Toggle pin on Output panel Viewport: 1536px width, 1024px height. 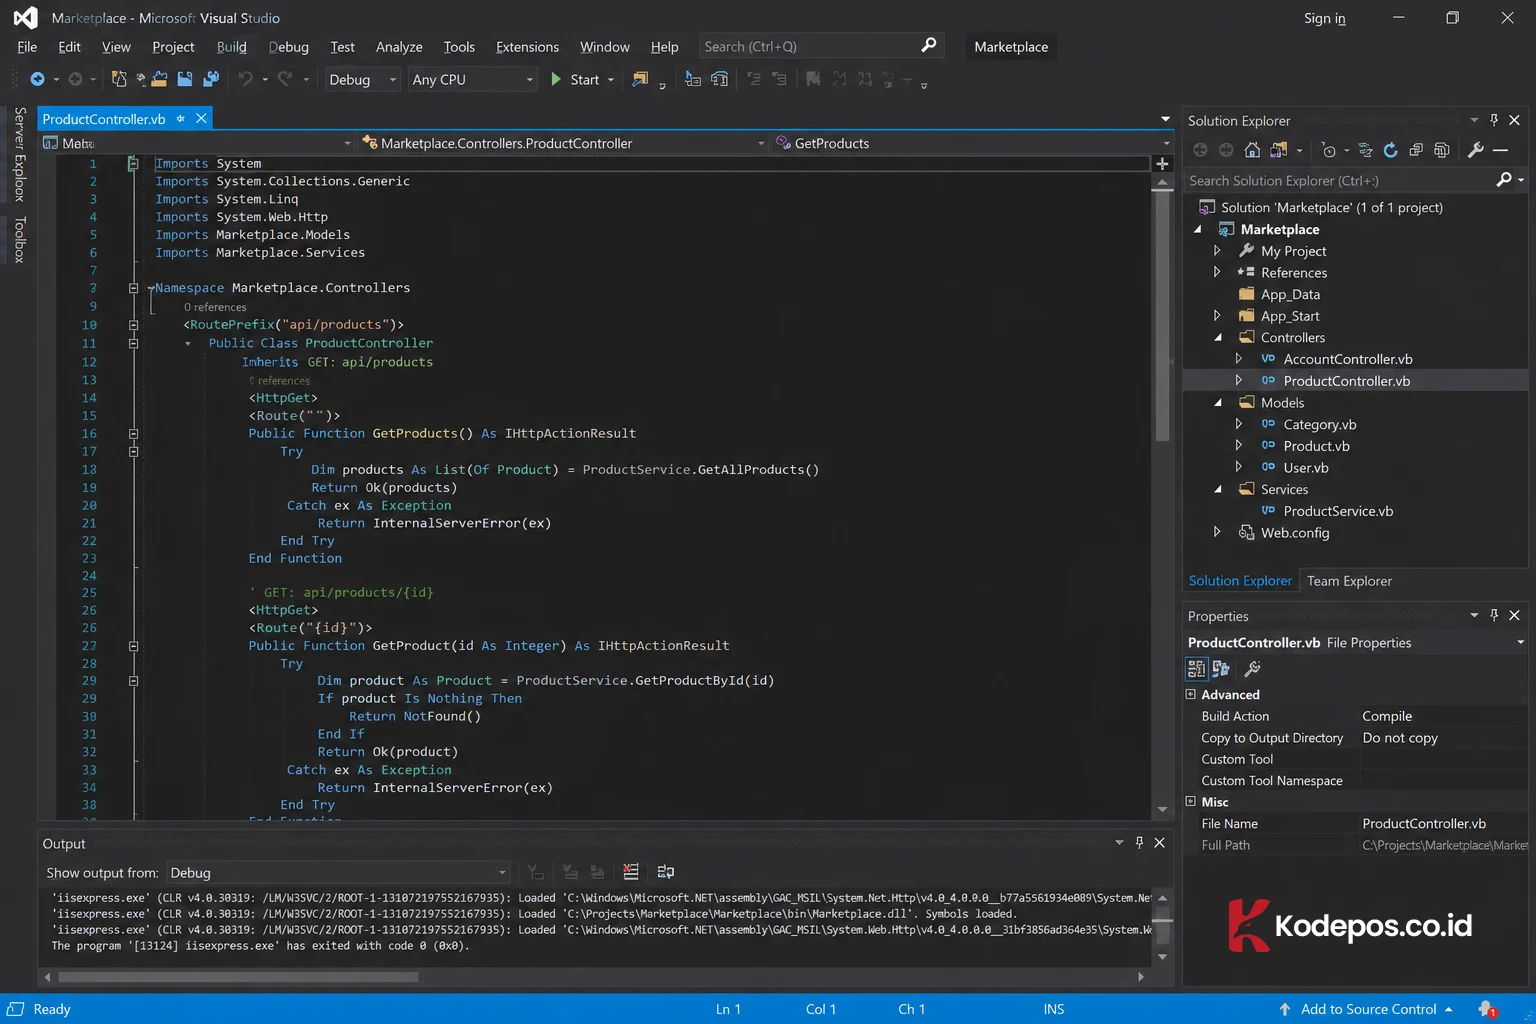1139,843
